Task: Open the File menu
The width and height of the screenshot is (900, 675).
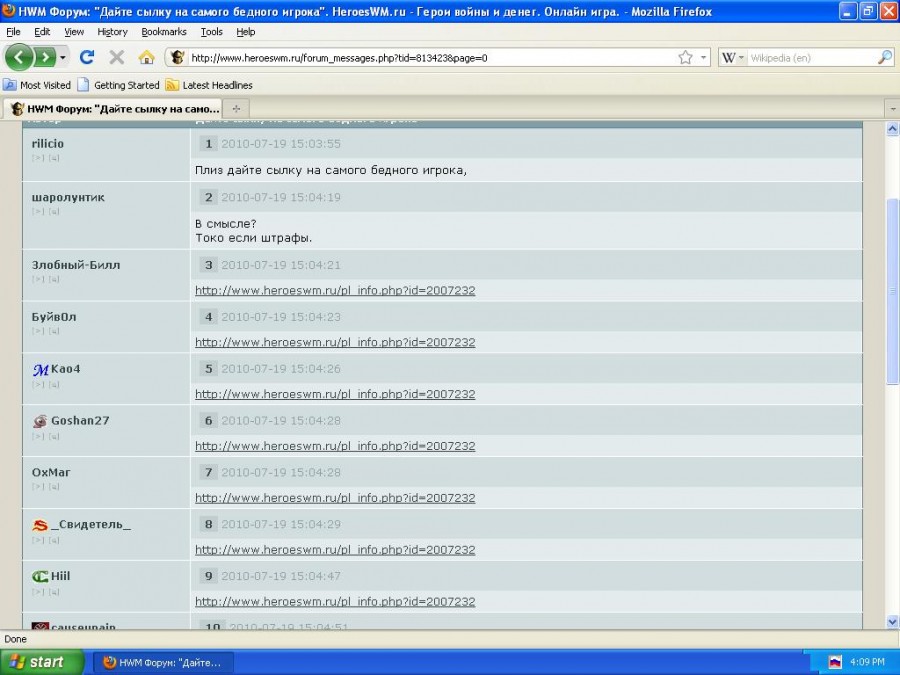Action: click(x=13, y=32)
